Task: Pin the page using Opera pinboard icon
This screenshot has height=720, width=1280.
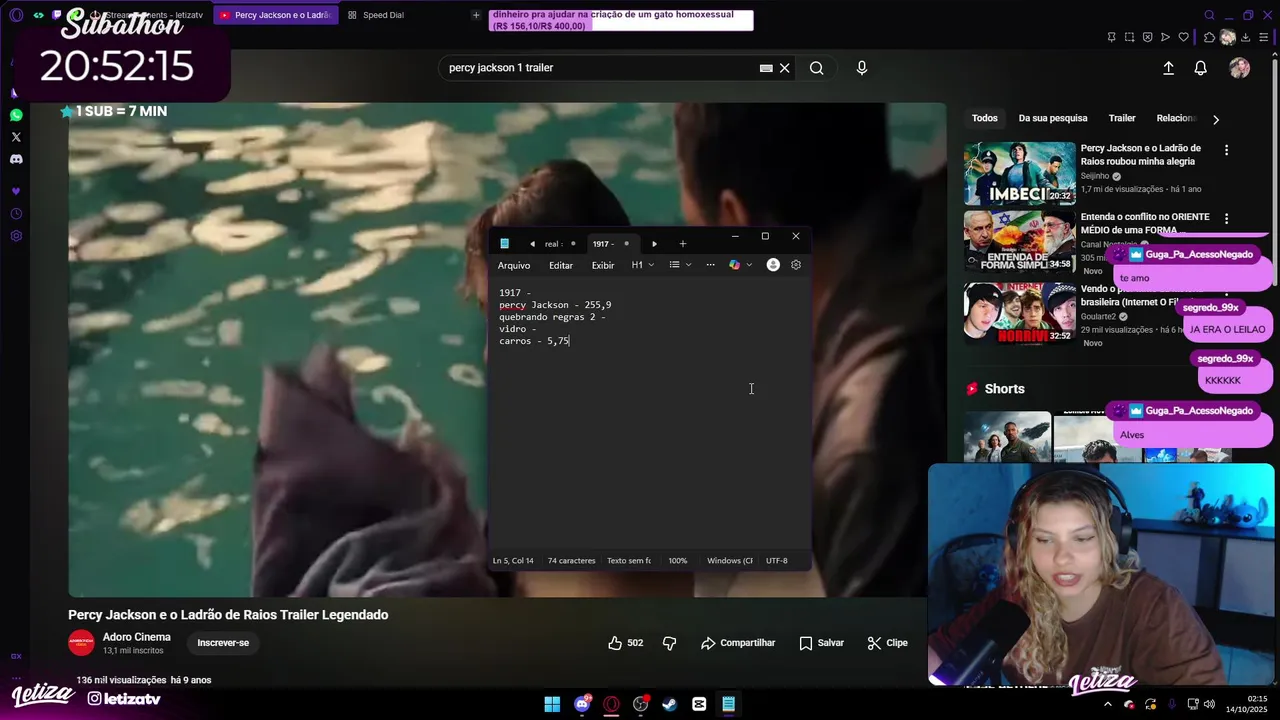Action: [1111, 37]
